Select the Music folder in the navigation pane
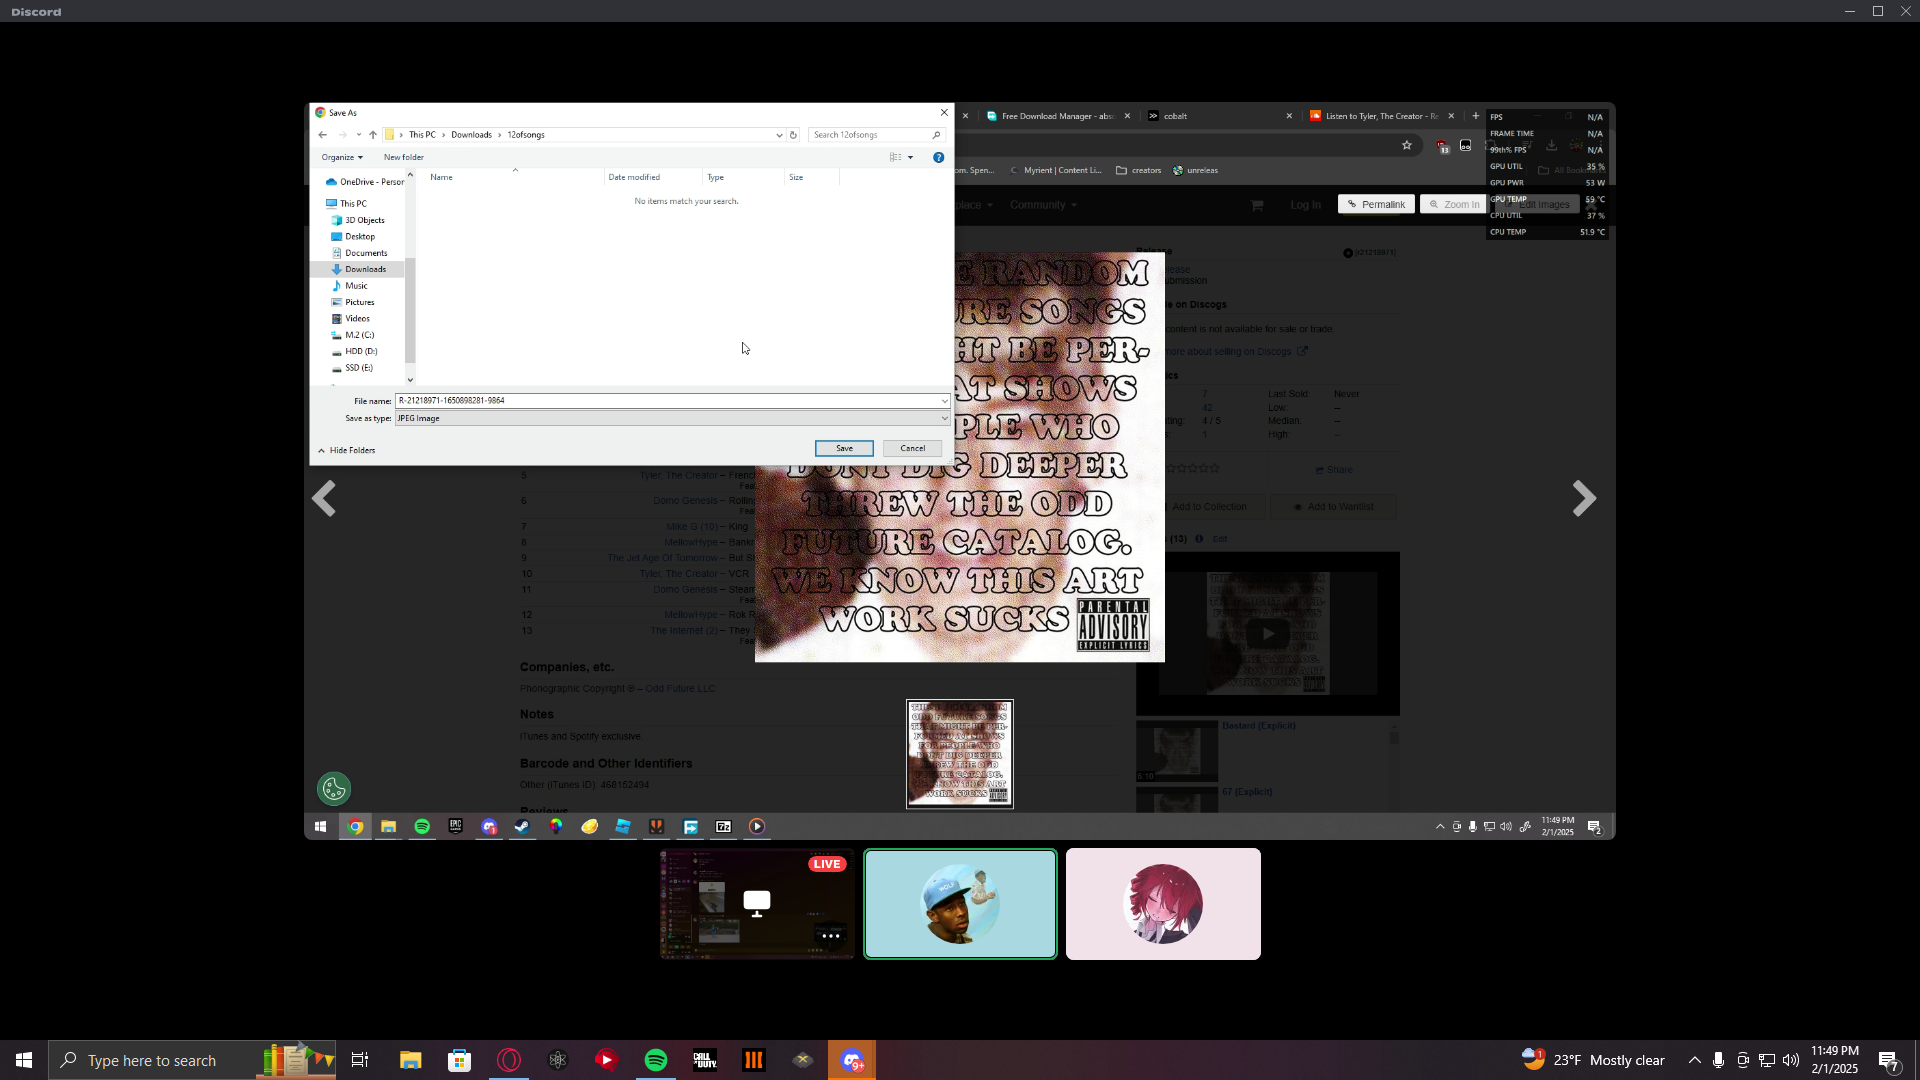The image size is (1920, 1080). coord(356,286)
